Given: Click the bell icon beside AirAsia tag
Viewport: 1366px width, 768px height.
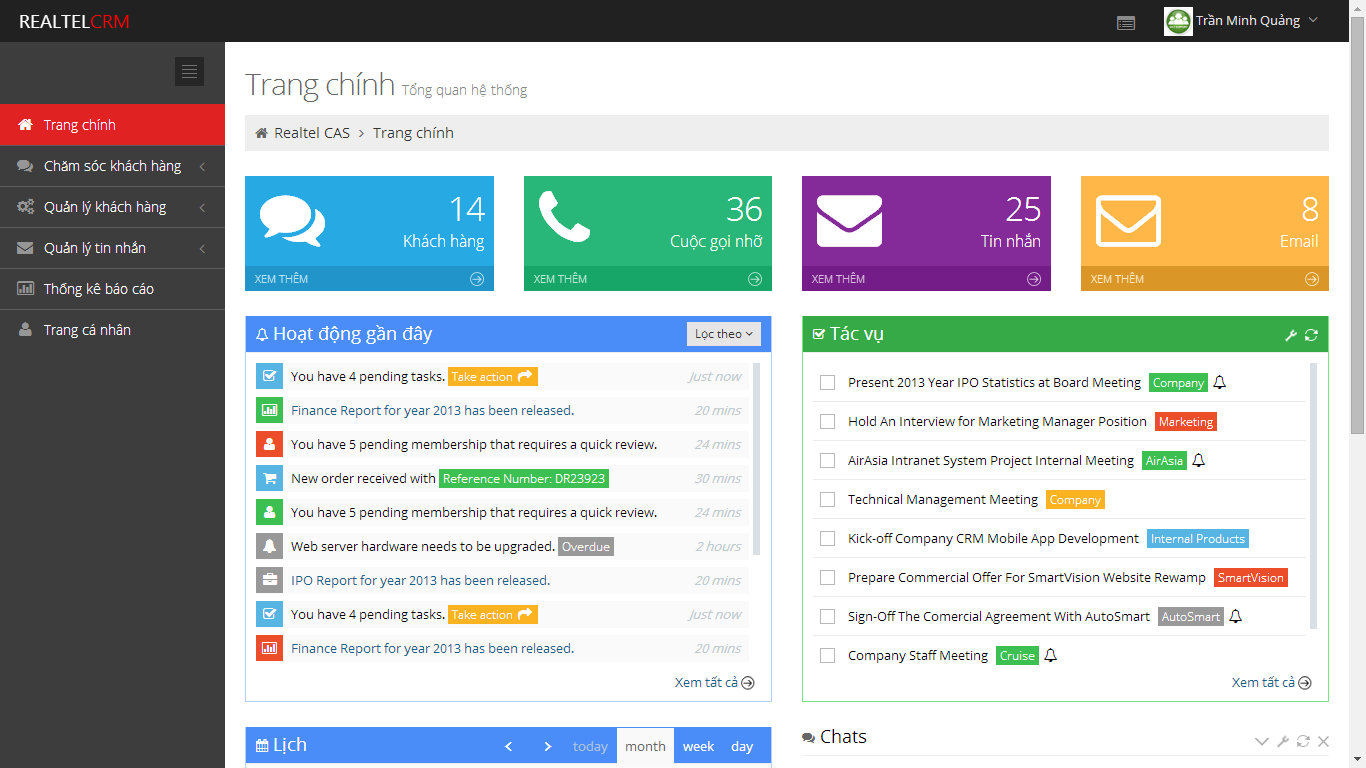Looking at the screenshot, I should point(1199,460).
